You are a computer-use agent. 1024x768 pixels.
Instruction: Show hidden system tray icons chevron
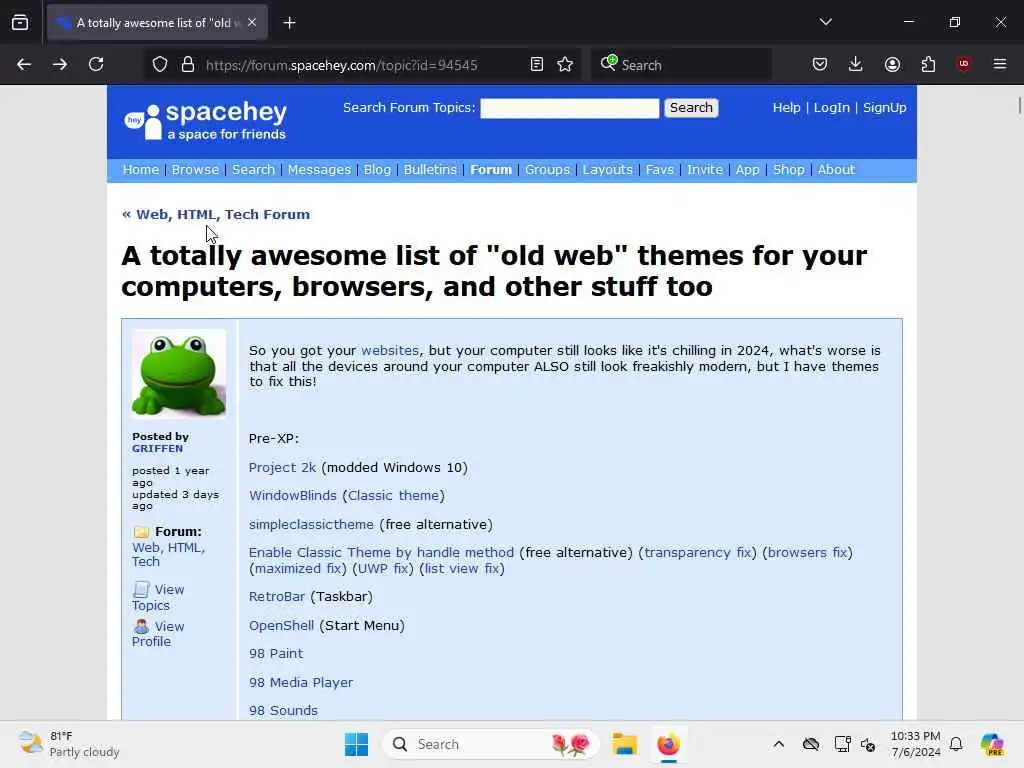pos(778,744)
